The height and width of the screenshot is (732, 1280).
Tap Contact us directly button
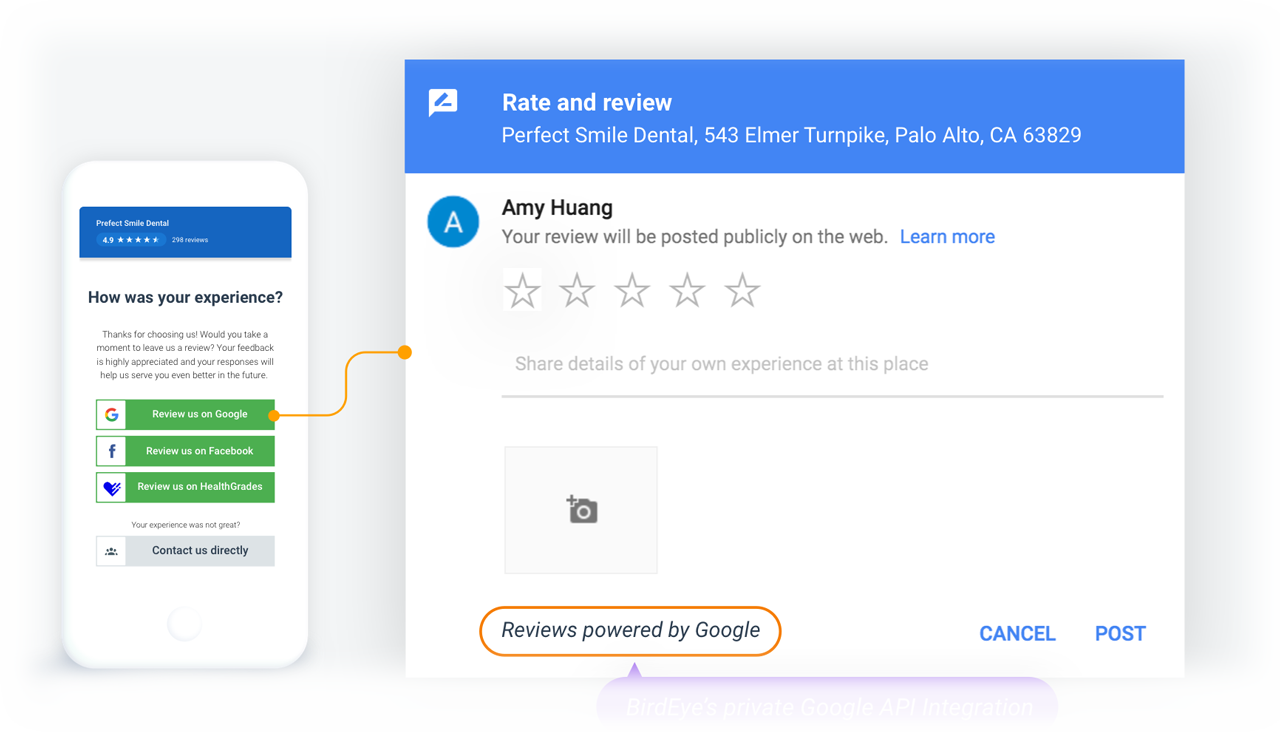[185, 551]
